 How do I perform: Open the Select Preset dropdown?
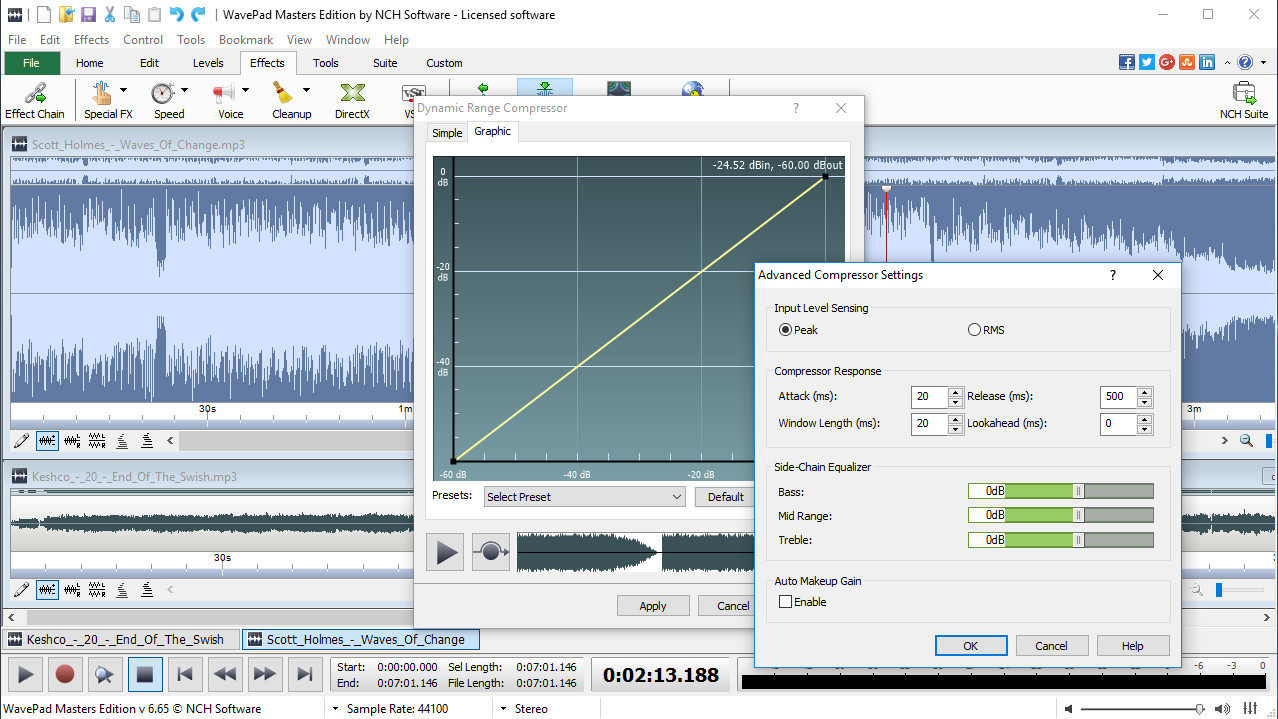pyautogui.click(x=584, y=497)
